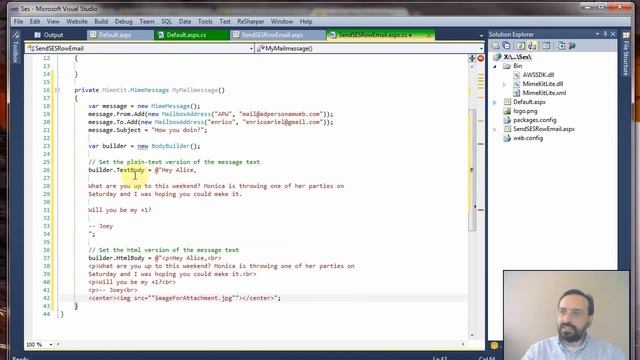Expand the SendSESRowEmail.aspx node
This screenshot has width=640, height=360.
(x=495, y=129)
